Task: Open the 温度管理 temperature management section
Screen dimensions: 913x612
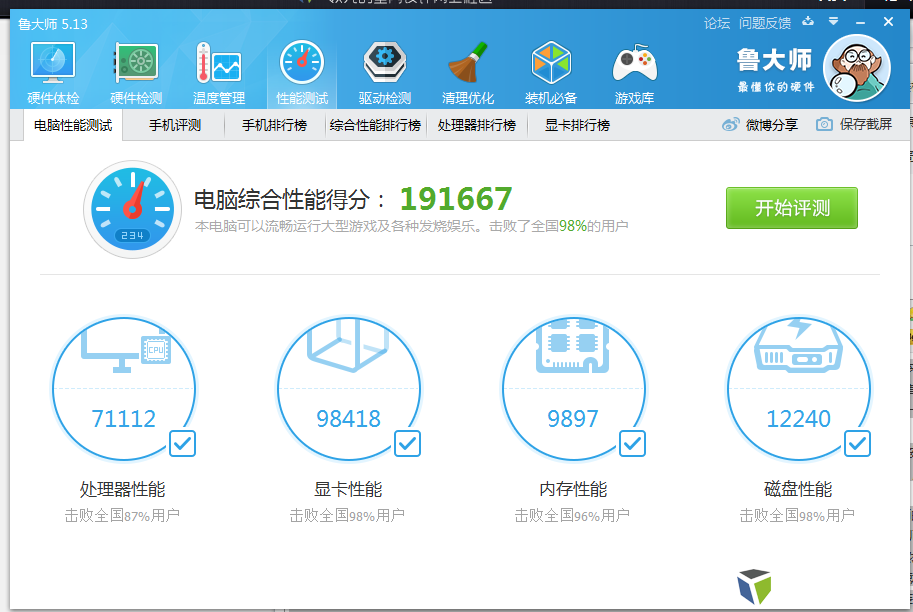Action: point(218,73)
